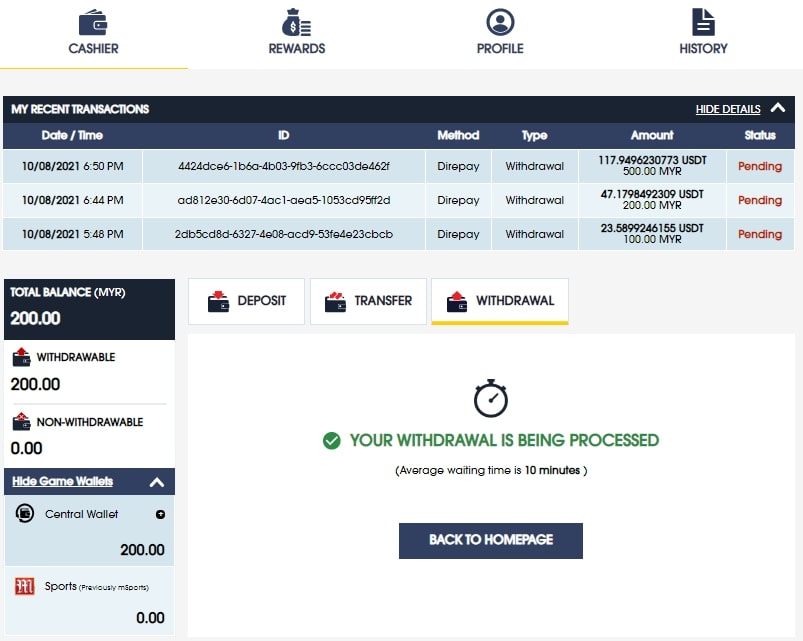803x641 pixels.
Task: Expand the Central Wallet arrow button
Action: pyautogui.click(x=160, y=514)
